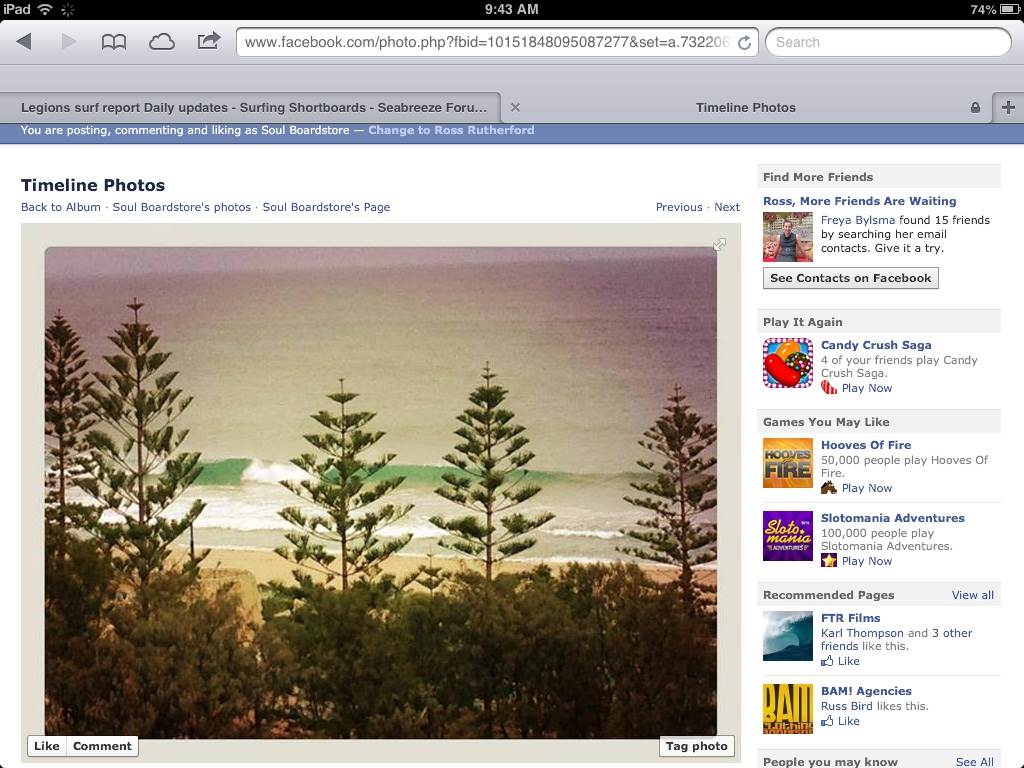Viewport: 1024px width, 768px height.
Task: Switch to Legions surf report tab
Action: [x=254, y=107]
